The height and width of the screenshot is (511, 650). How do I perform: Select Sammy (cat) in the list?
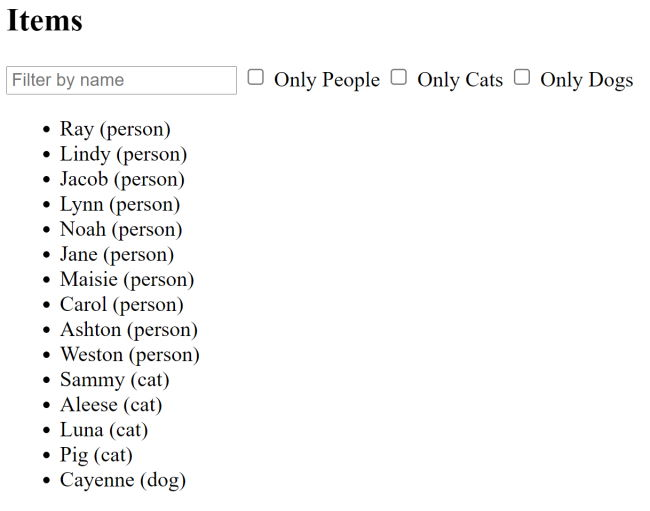click(x=115, y=379)
